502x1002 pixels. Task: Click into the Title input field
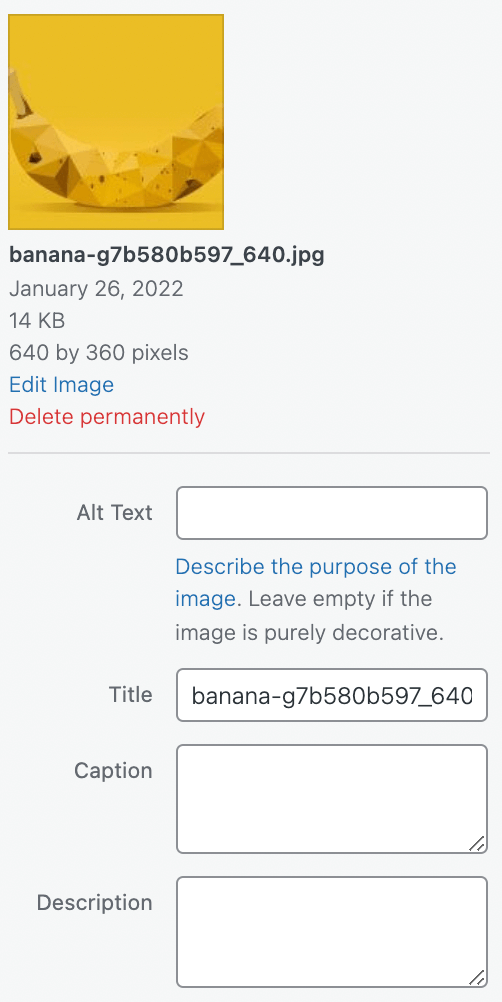click(332, 695)
